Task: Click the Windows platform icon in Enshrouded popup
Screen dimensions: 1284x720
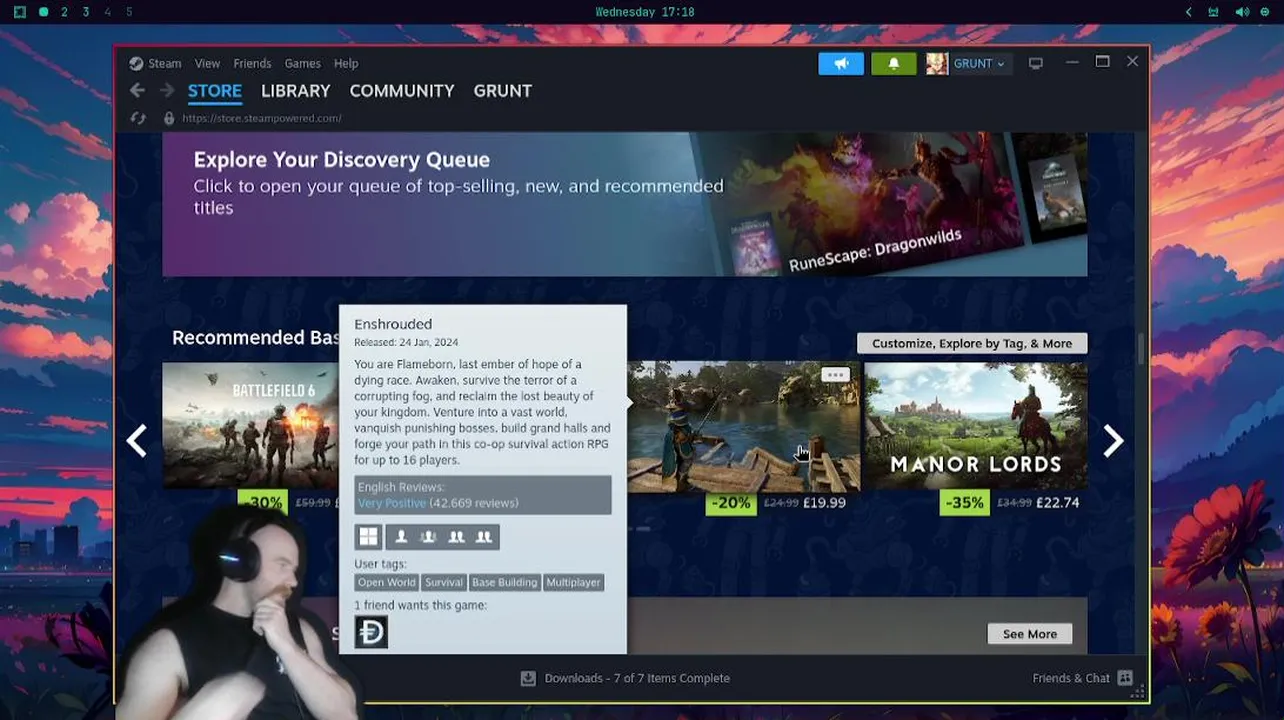Action: click(368, 537)
